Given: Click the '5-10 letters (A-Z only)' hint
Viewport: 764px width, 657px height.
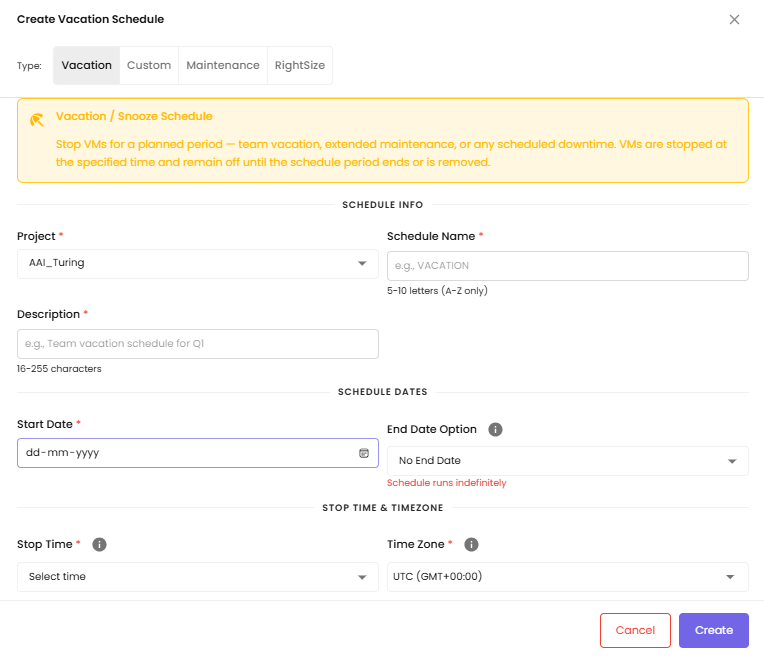Looking at the screenshot, I should pos(437,290).
